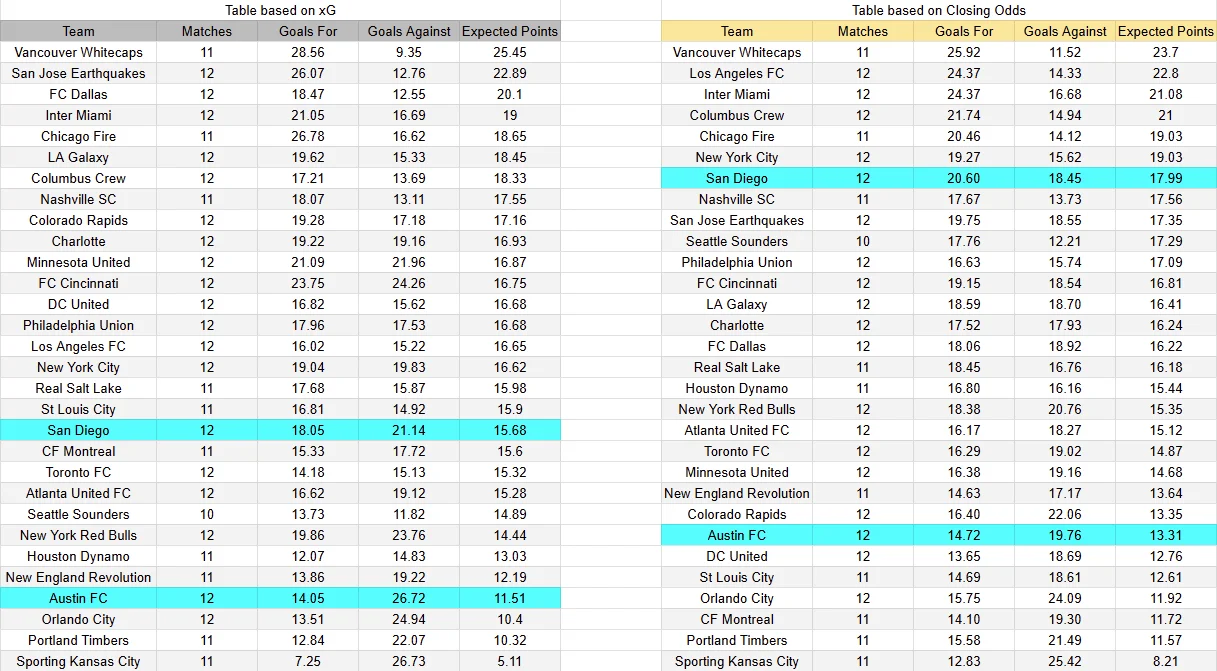Click the Team header in the xG table

78,31
